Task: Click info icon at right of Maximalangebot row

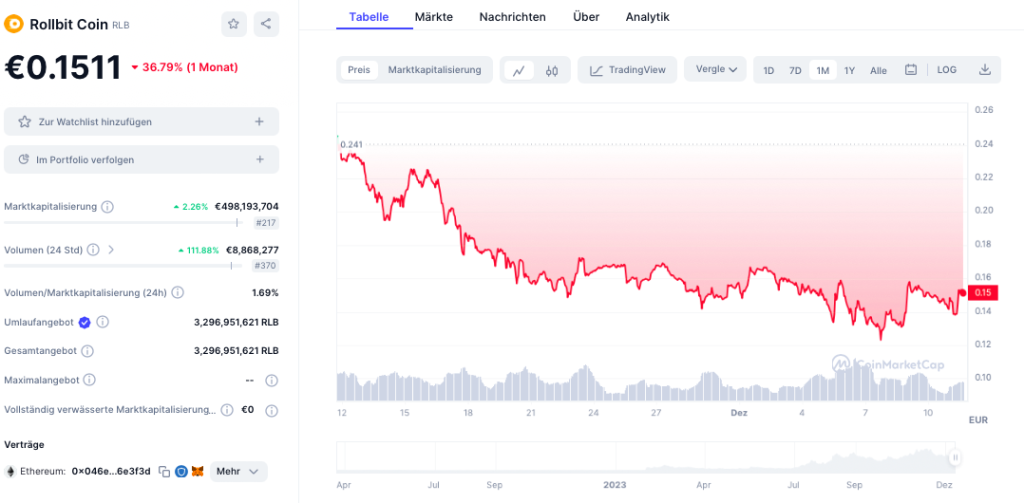Action: tap(272, 380)
